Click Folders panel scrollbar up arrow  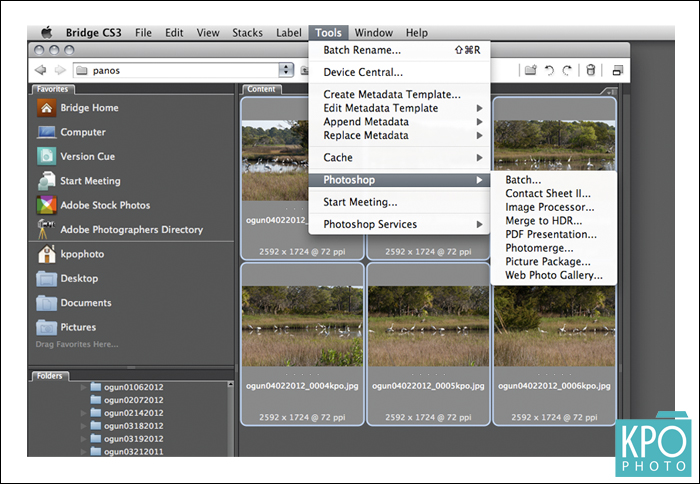[230, 384]
